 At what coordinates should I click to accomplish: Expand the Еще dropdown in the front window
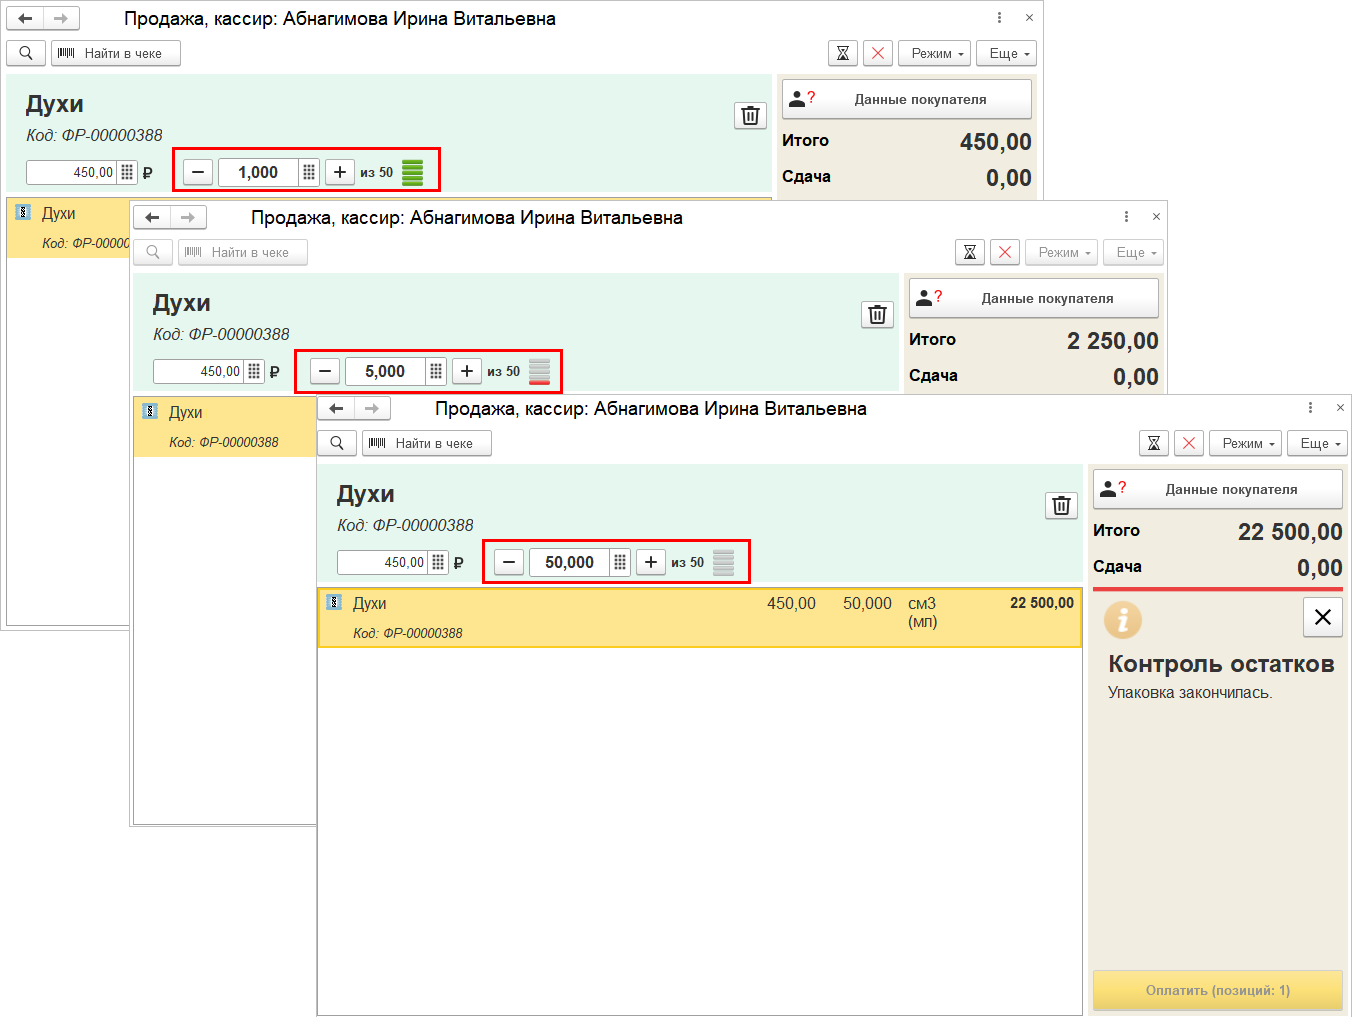click(1318, 443)
